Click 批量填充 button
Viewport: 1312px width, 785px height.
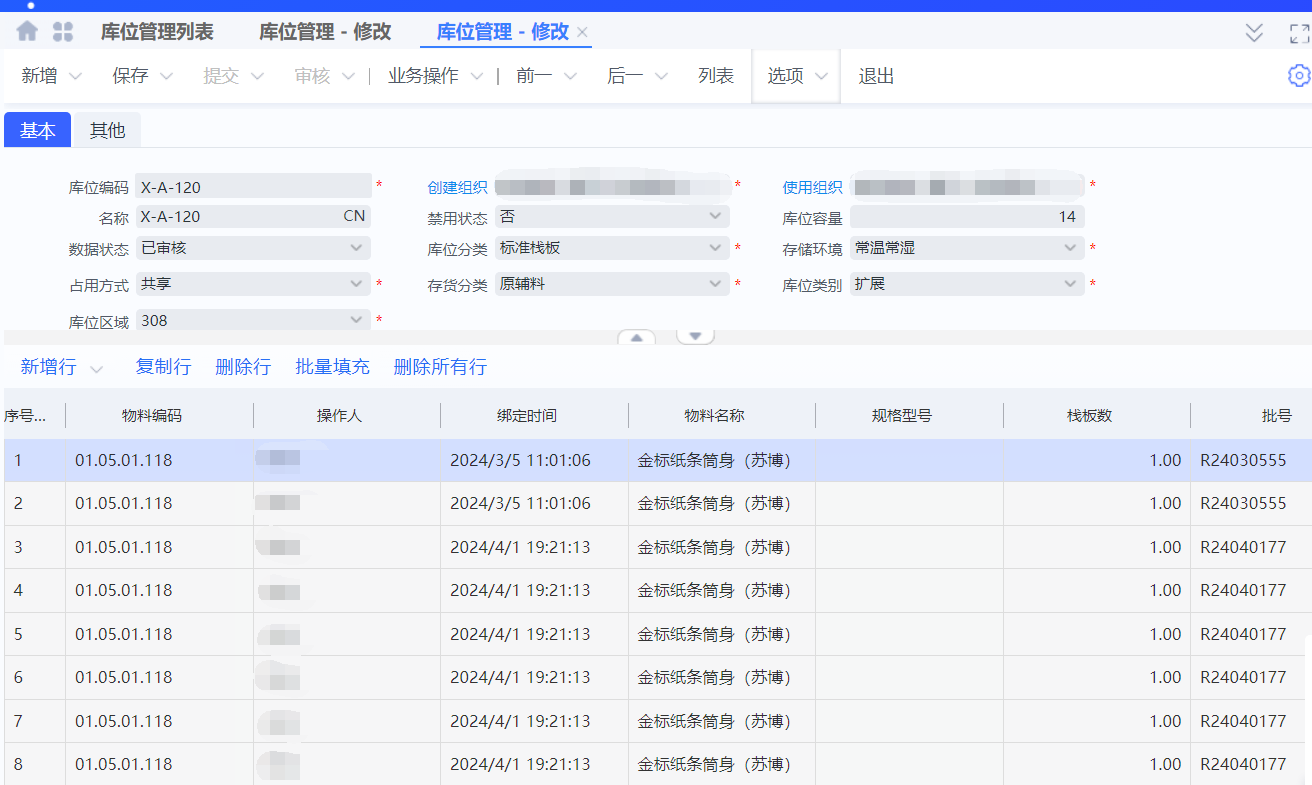pyautogui.click(x=333, y=367)
